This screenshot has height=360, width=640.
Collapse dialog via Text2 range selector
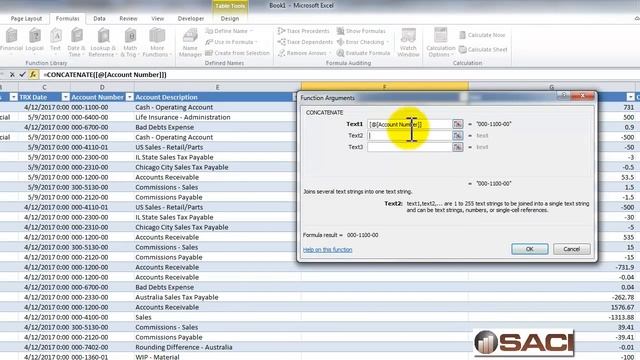pos(458,136)
